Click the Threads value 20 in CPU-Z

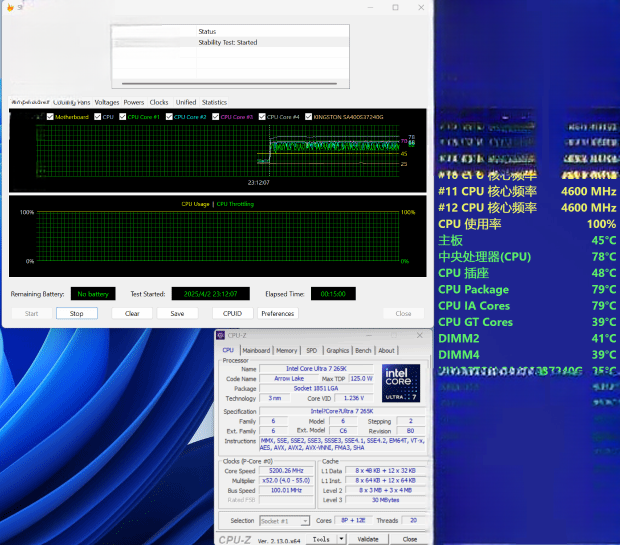pyautogui.click(x=414, y=520)
